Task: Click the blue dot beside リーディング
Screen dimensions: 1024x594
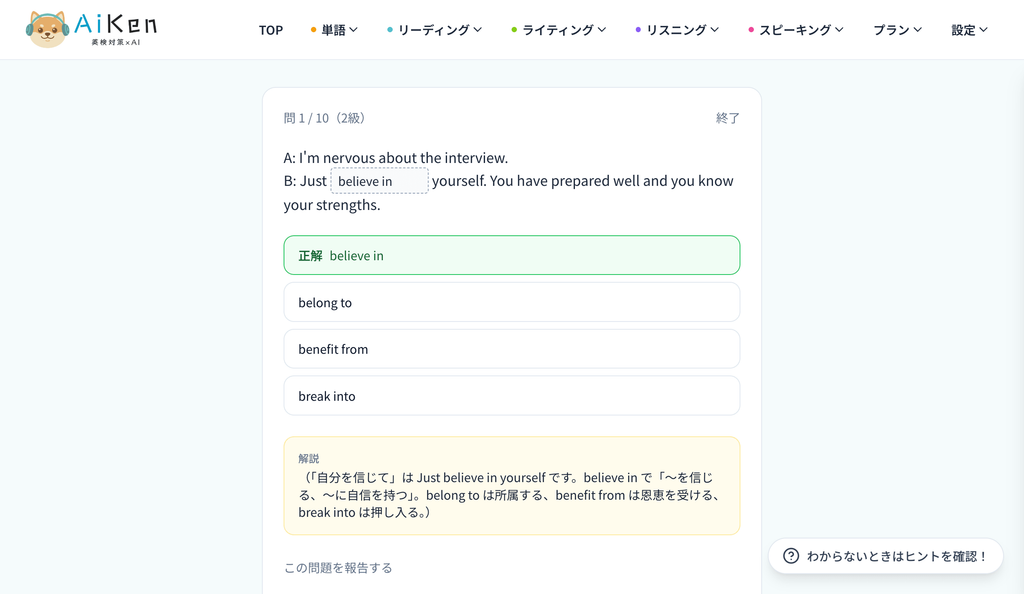Action: 390,30
